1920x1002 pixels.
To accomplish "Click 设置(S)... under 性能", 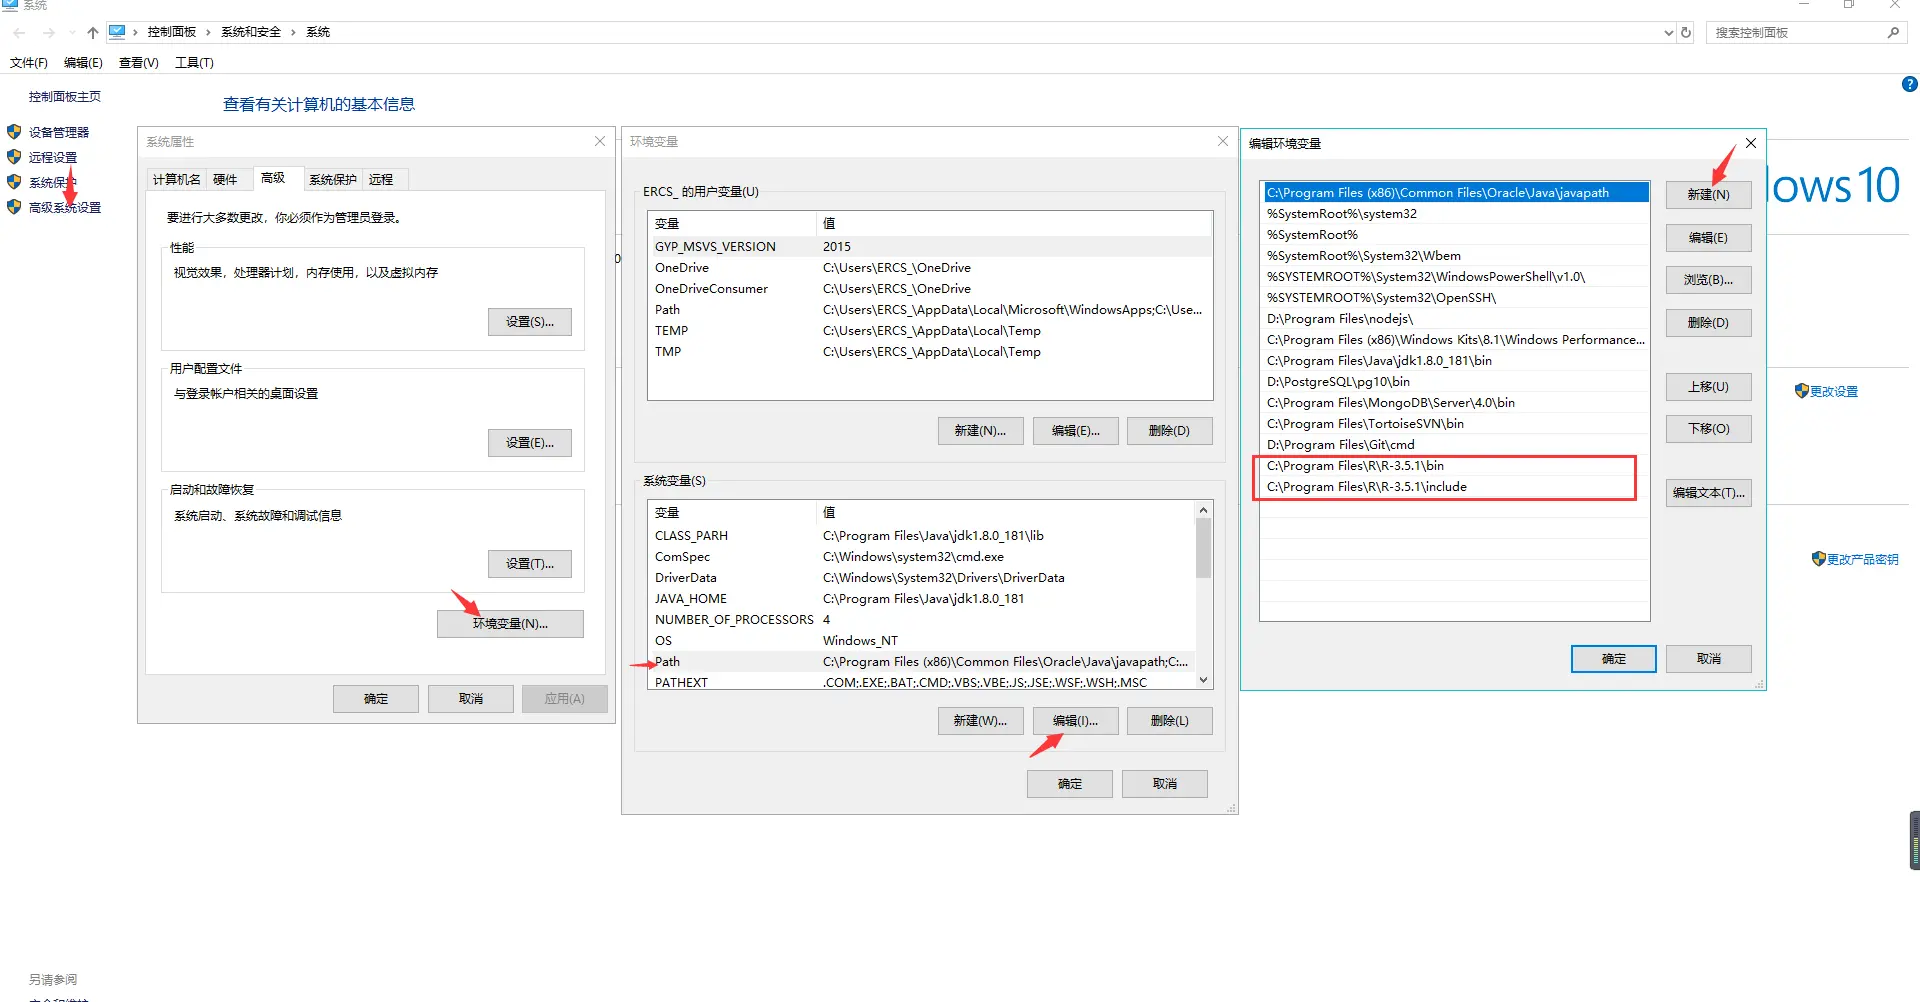I will coord(530,322).
